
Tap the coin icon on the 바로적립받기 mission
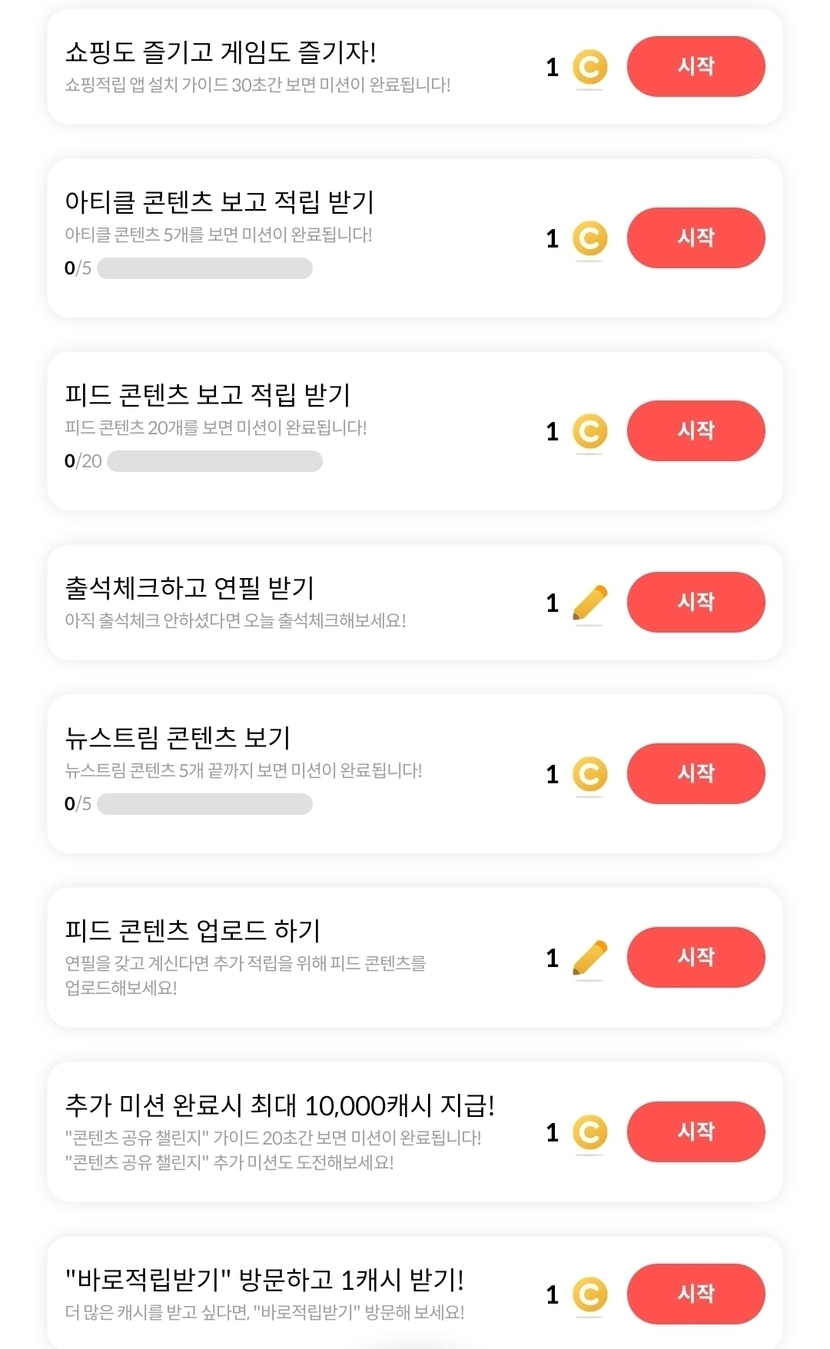[x=590, y=1295]
